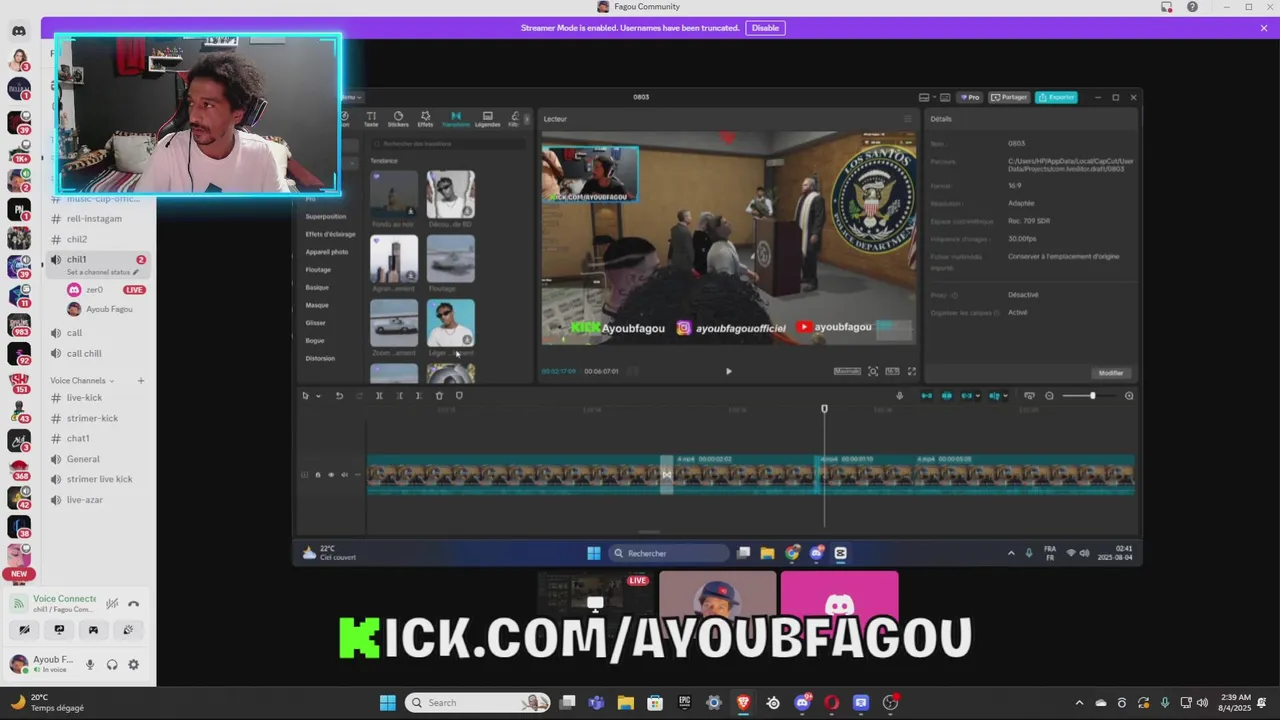Join the call chill voice channel
The width and height of the screenshot is (1280, 720).
(85, 353)
